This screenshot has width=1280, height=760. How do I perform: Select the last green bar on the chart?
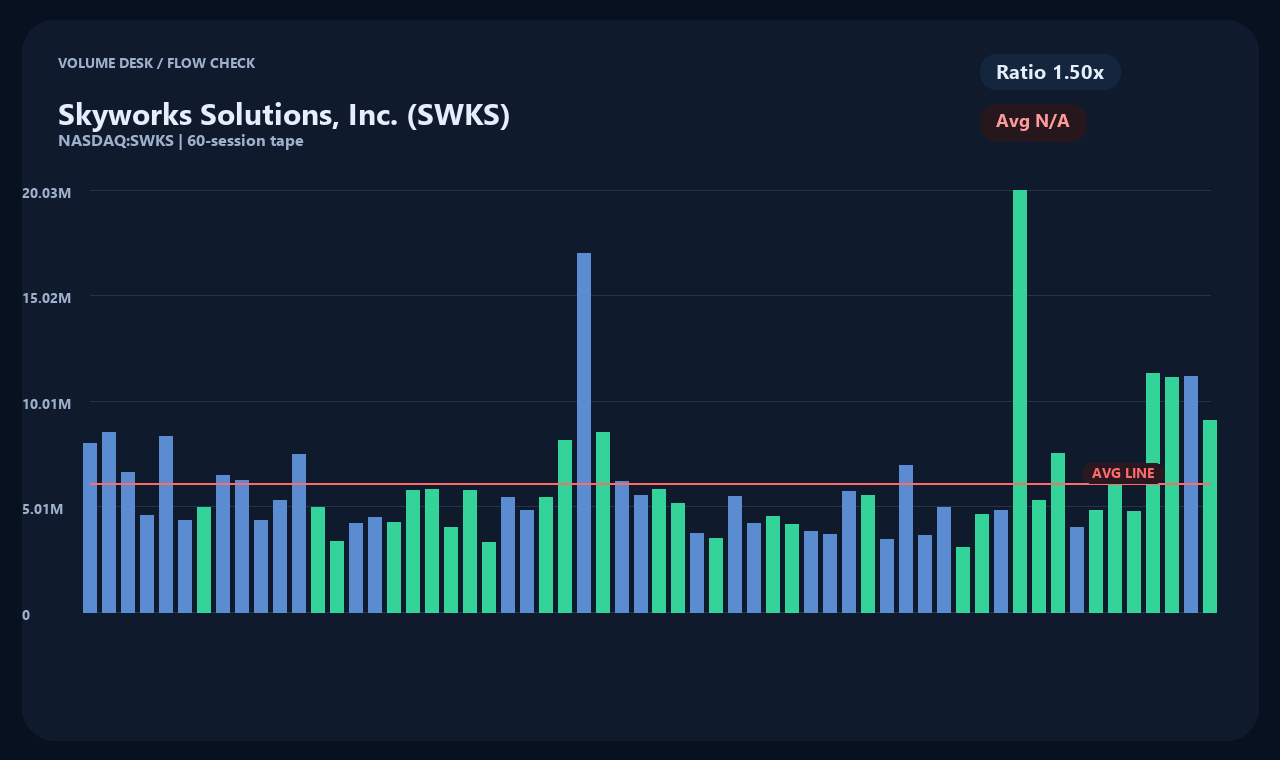click(1210, 516)
